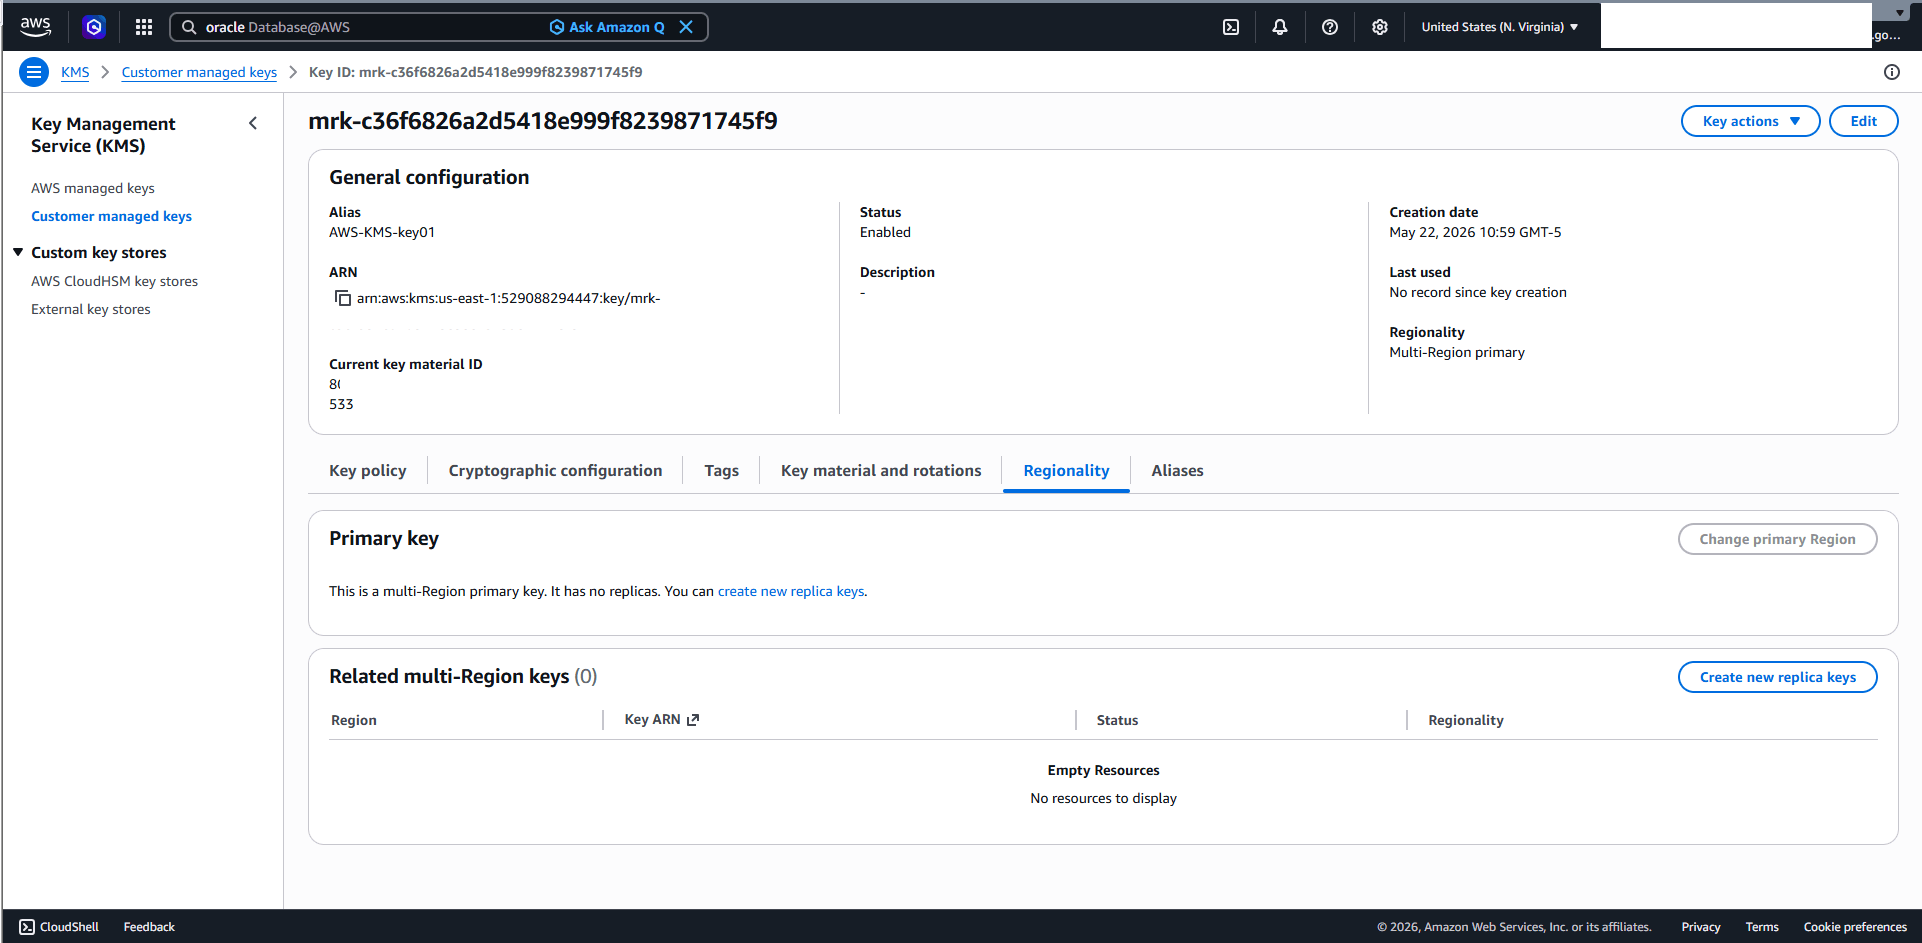Click the Key ARN column header

coord(652,720)
